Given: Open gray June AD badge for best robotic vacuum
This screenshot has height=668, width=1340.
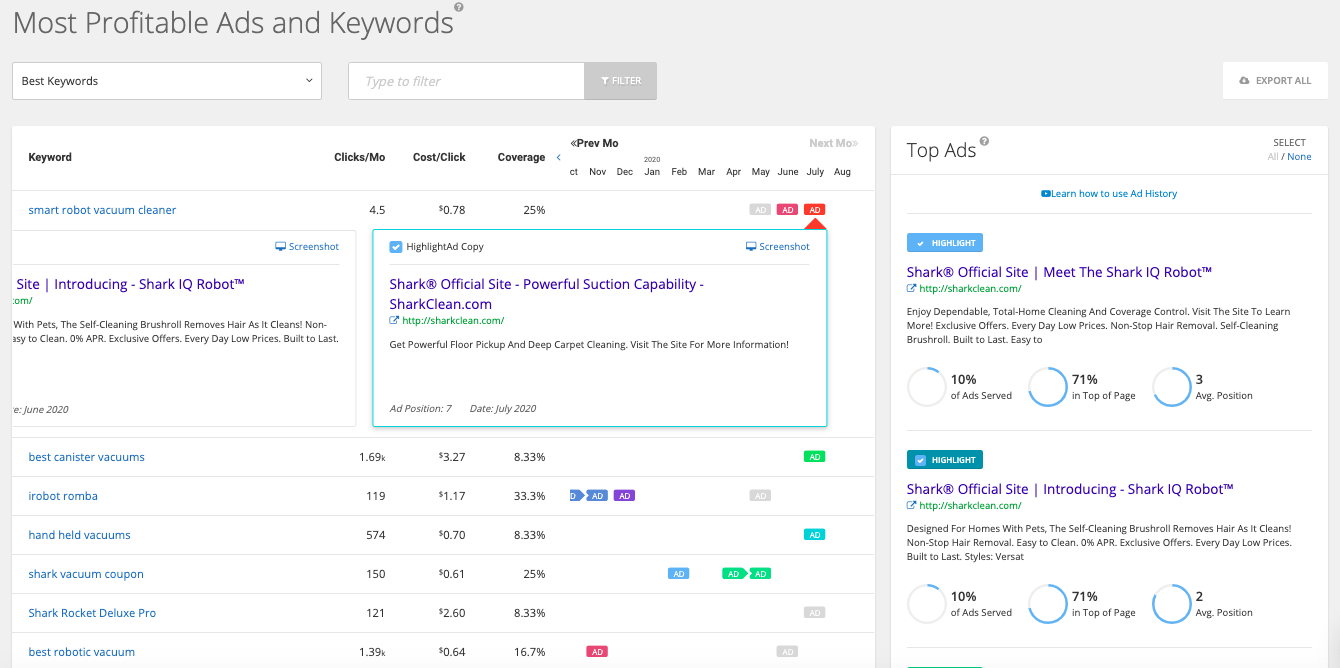Looking at the screenshot, I should coord(788,652).
